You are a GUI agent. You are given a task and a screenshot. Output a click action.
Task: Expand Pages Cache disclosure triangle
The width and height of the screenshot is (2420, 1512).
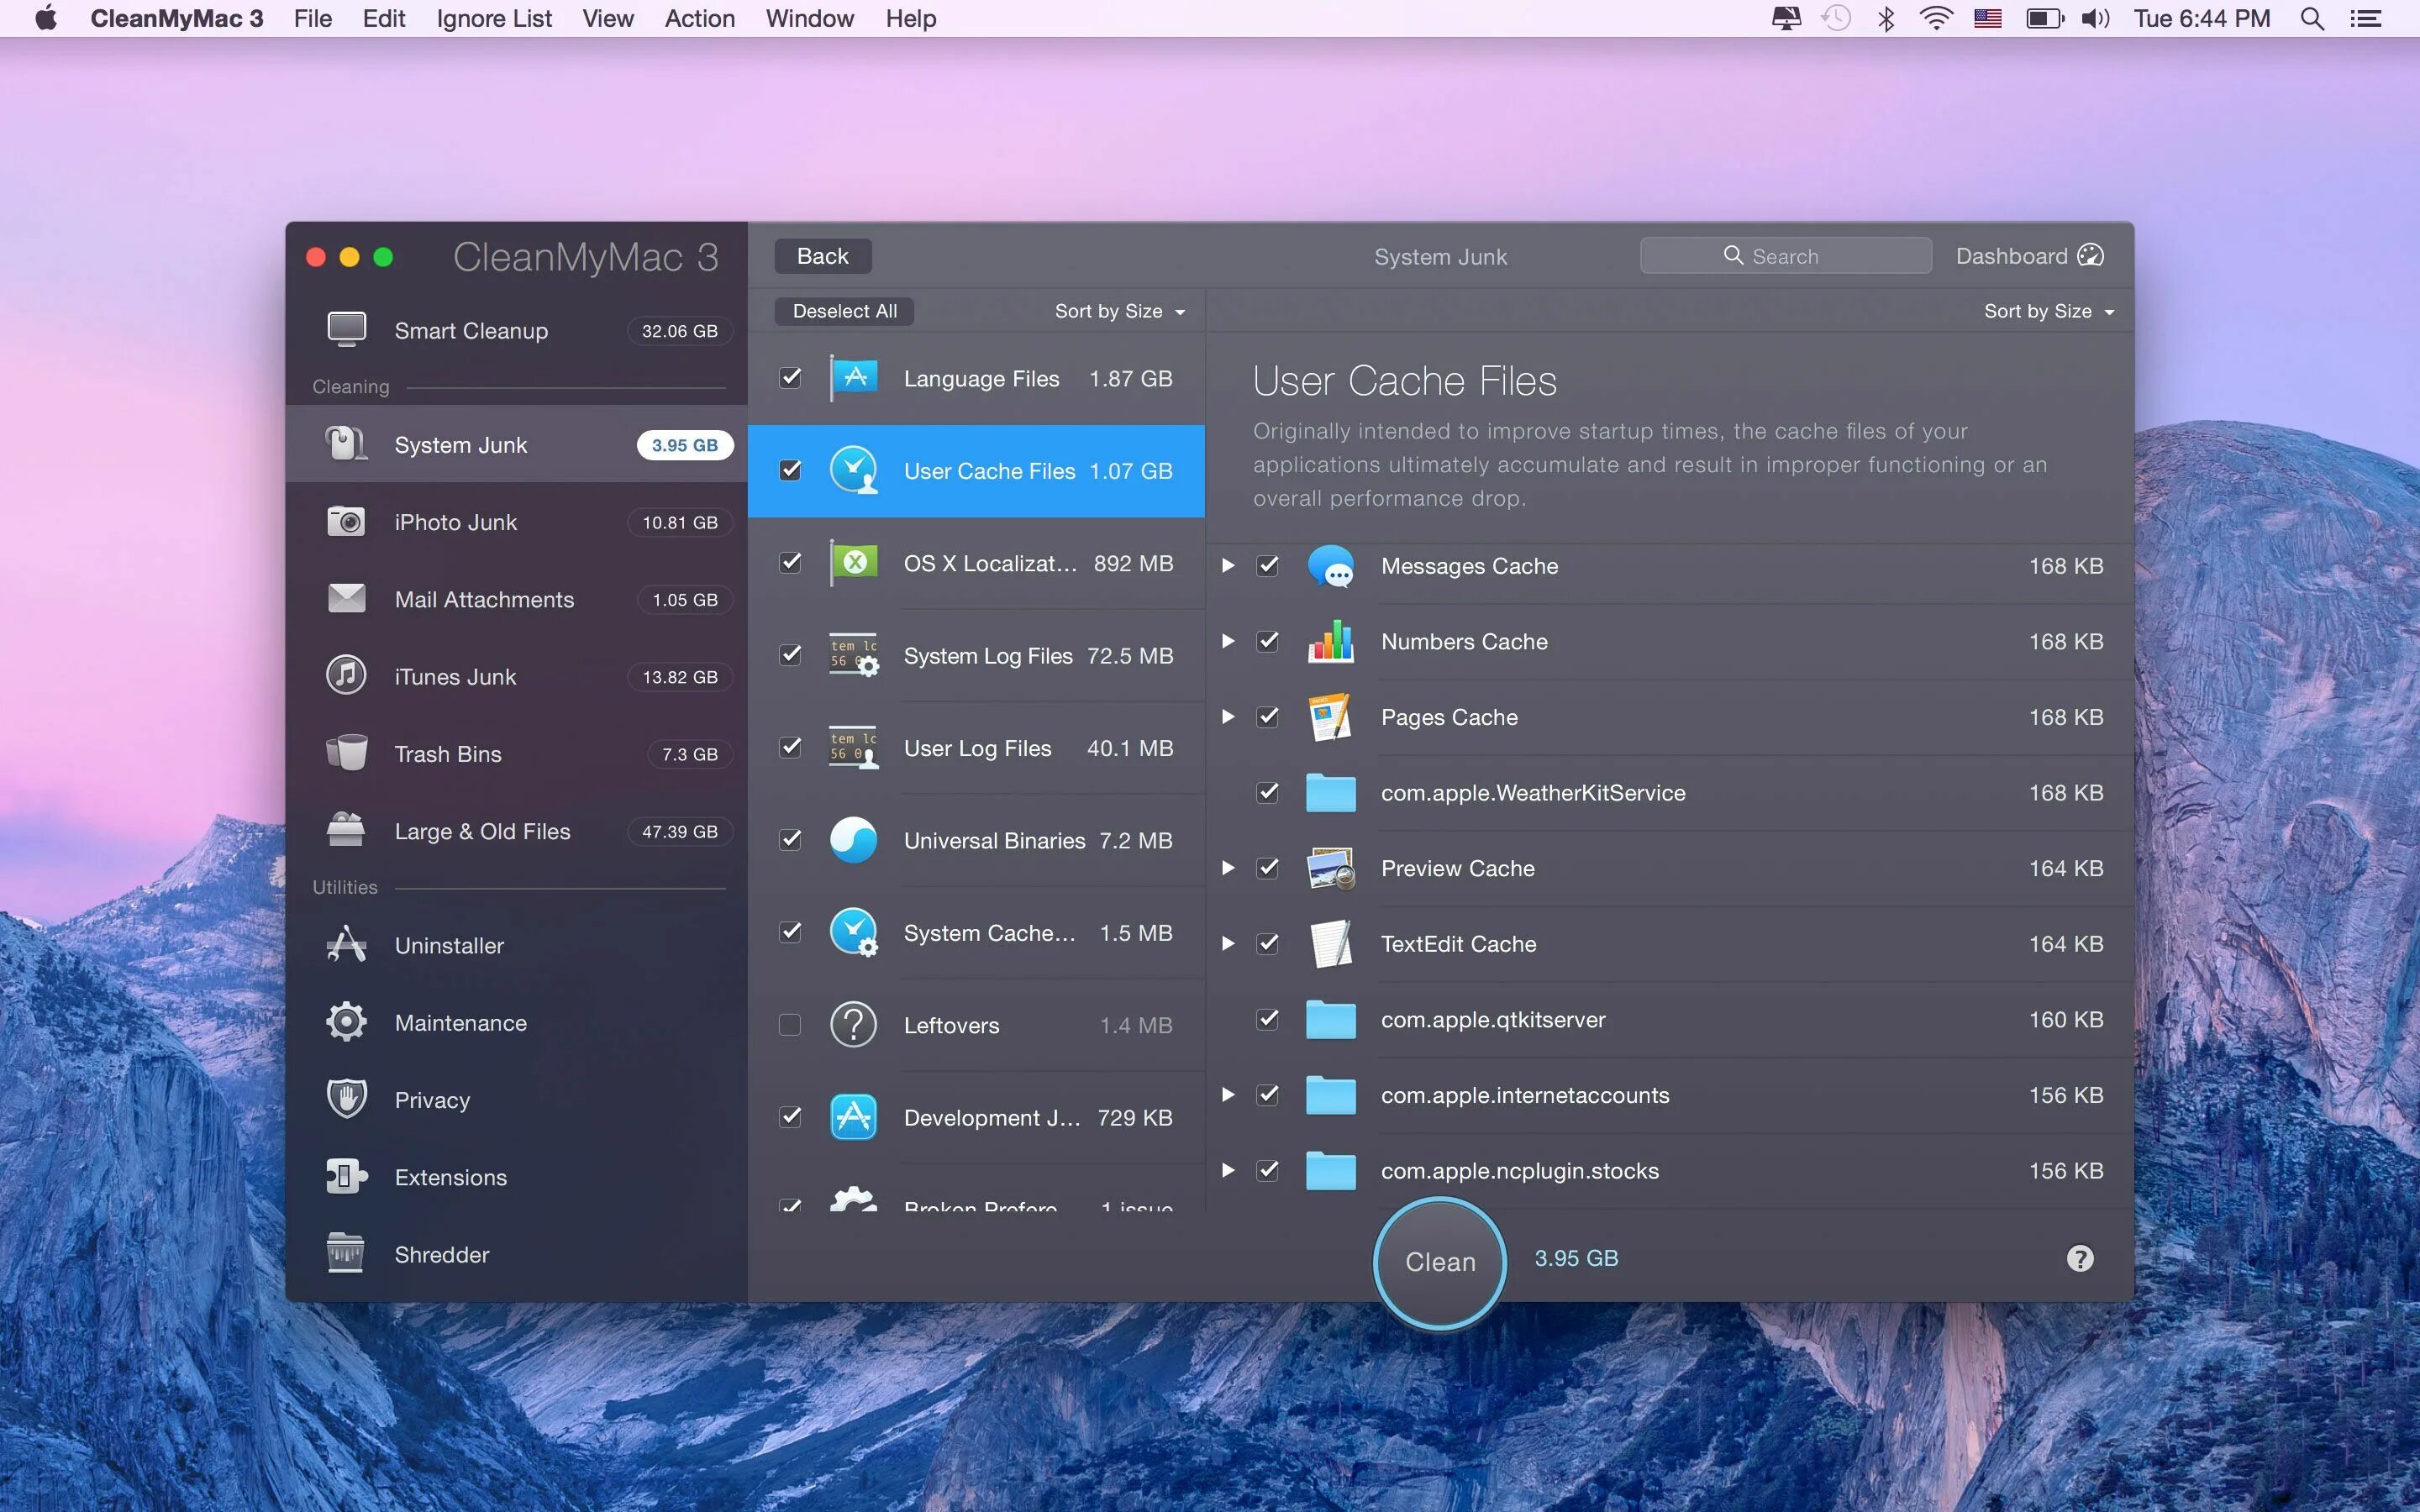(x=1228, y=717)
